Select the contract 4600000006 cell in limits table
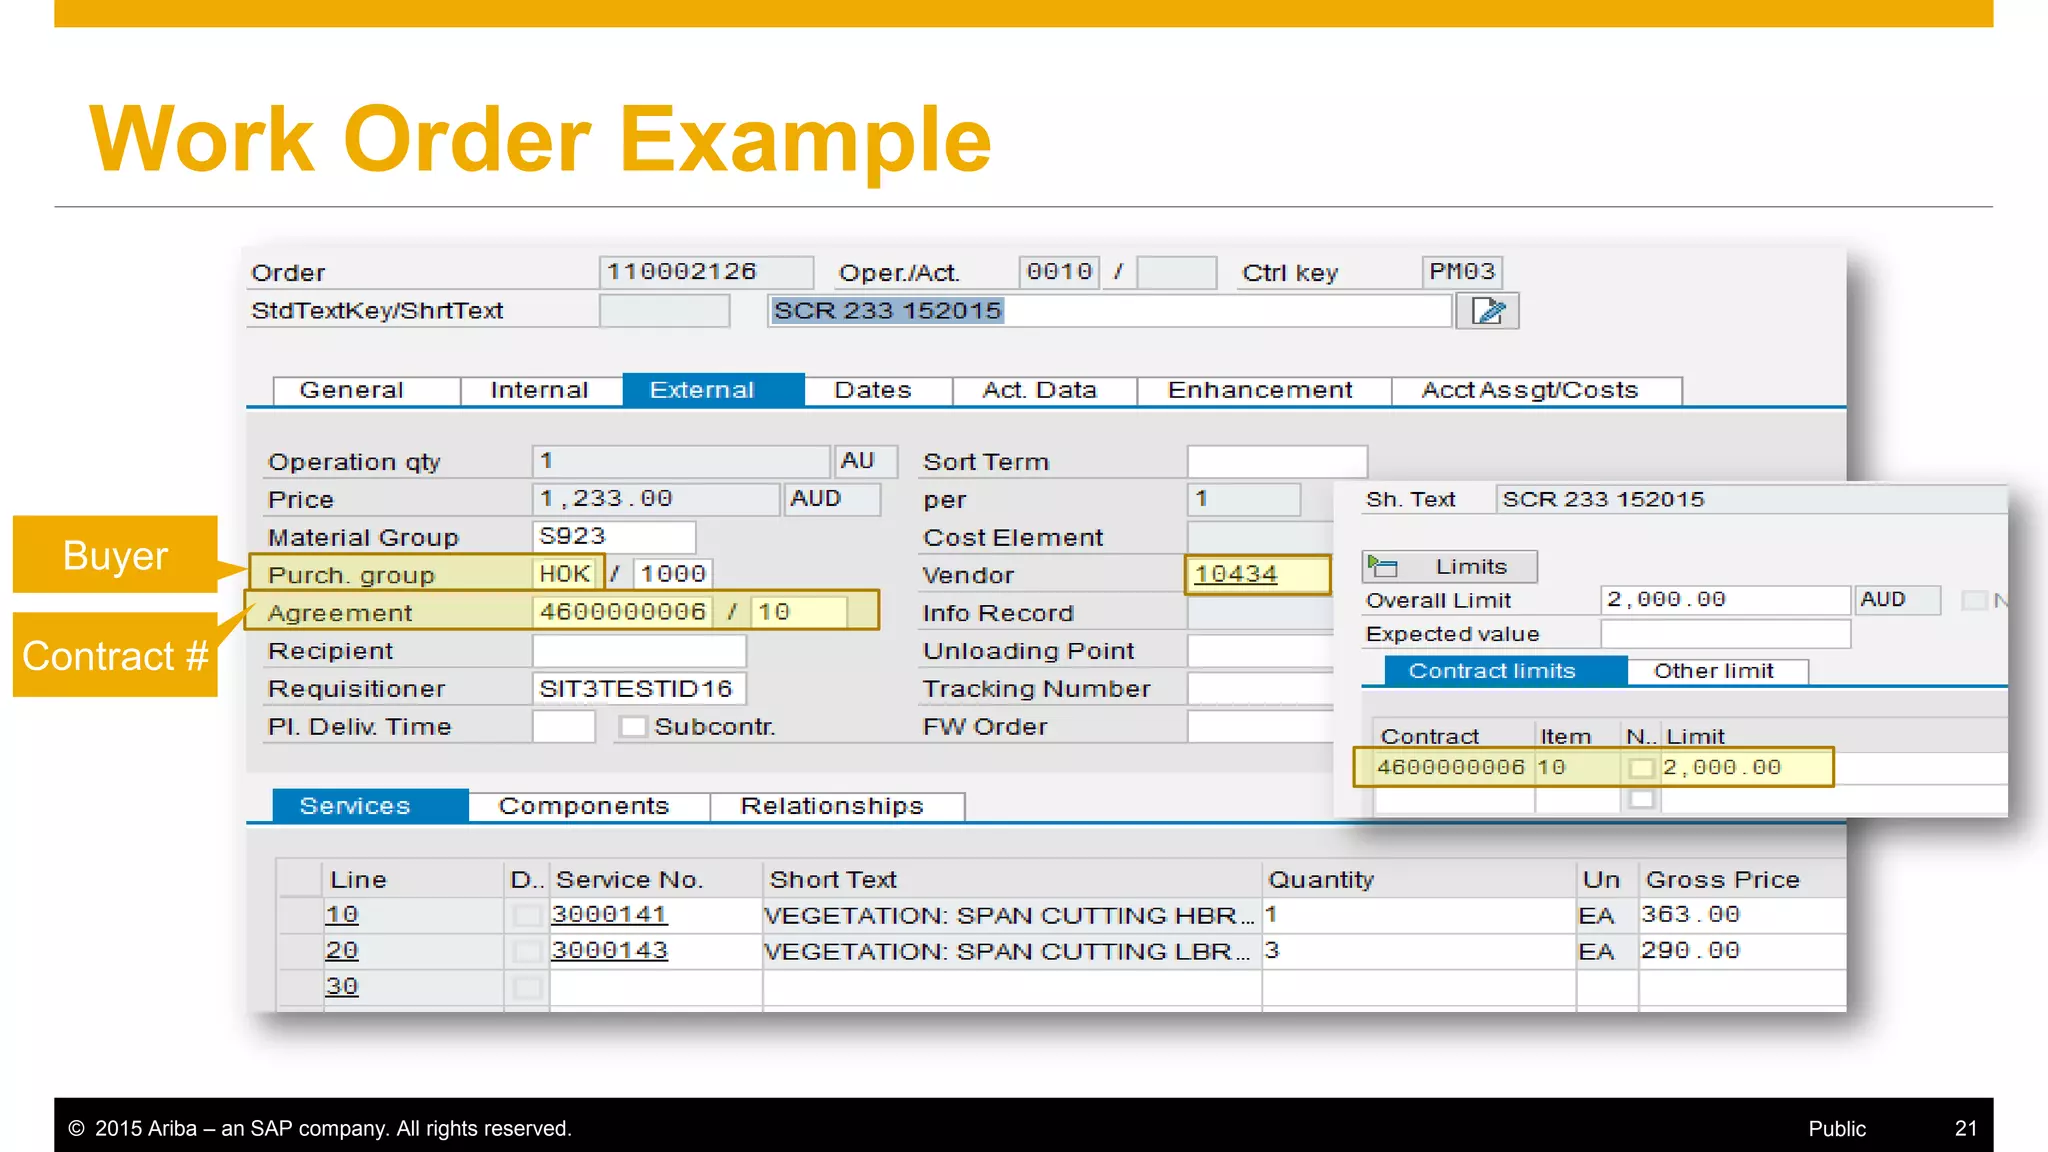Screen dimensions: 2048x1152 [1453, 768]
